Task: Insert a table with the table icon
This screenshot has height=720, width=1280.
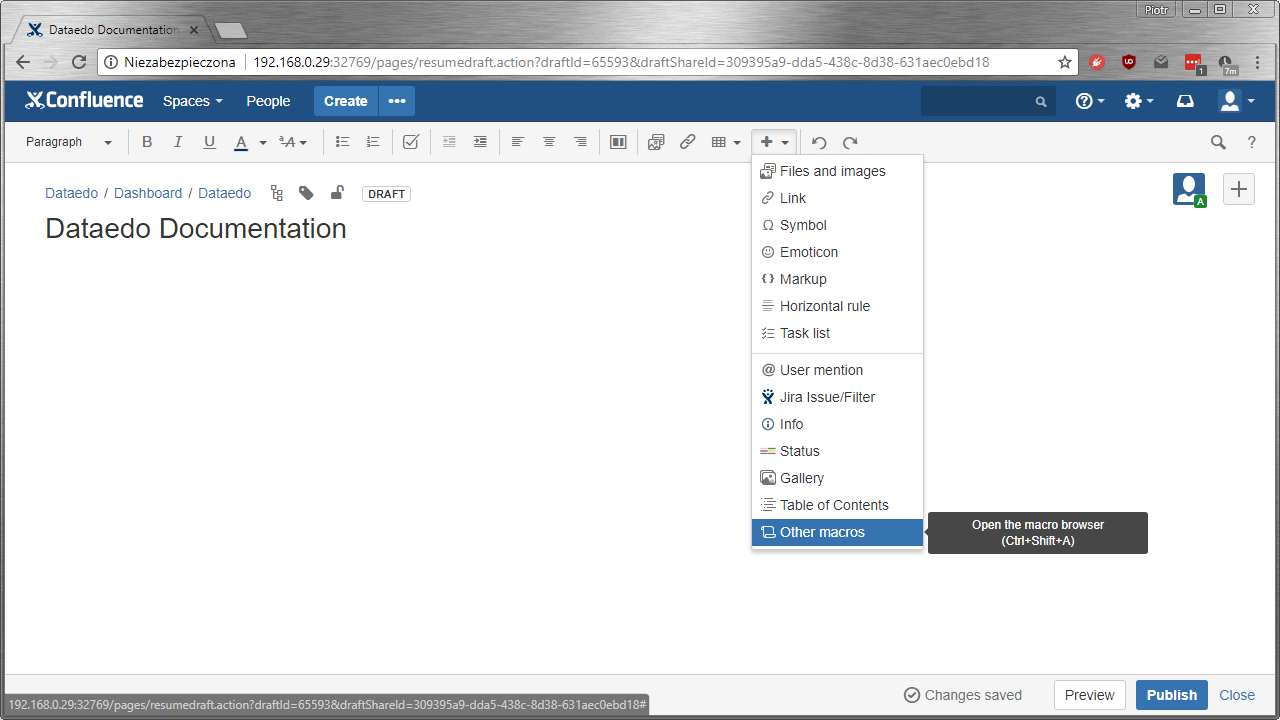Action: click(x=719, y=141)
